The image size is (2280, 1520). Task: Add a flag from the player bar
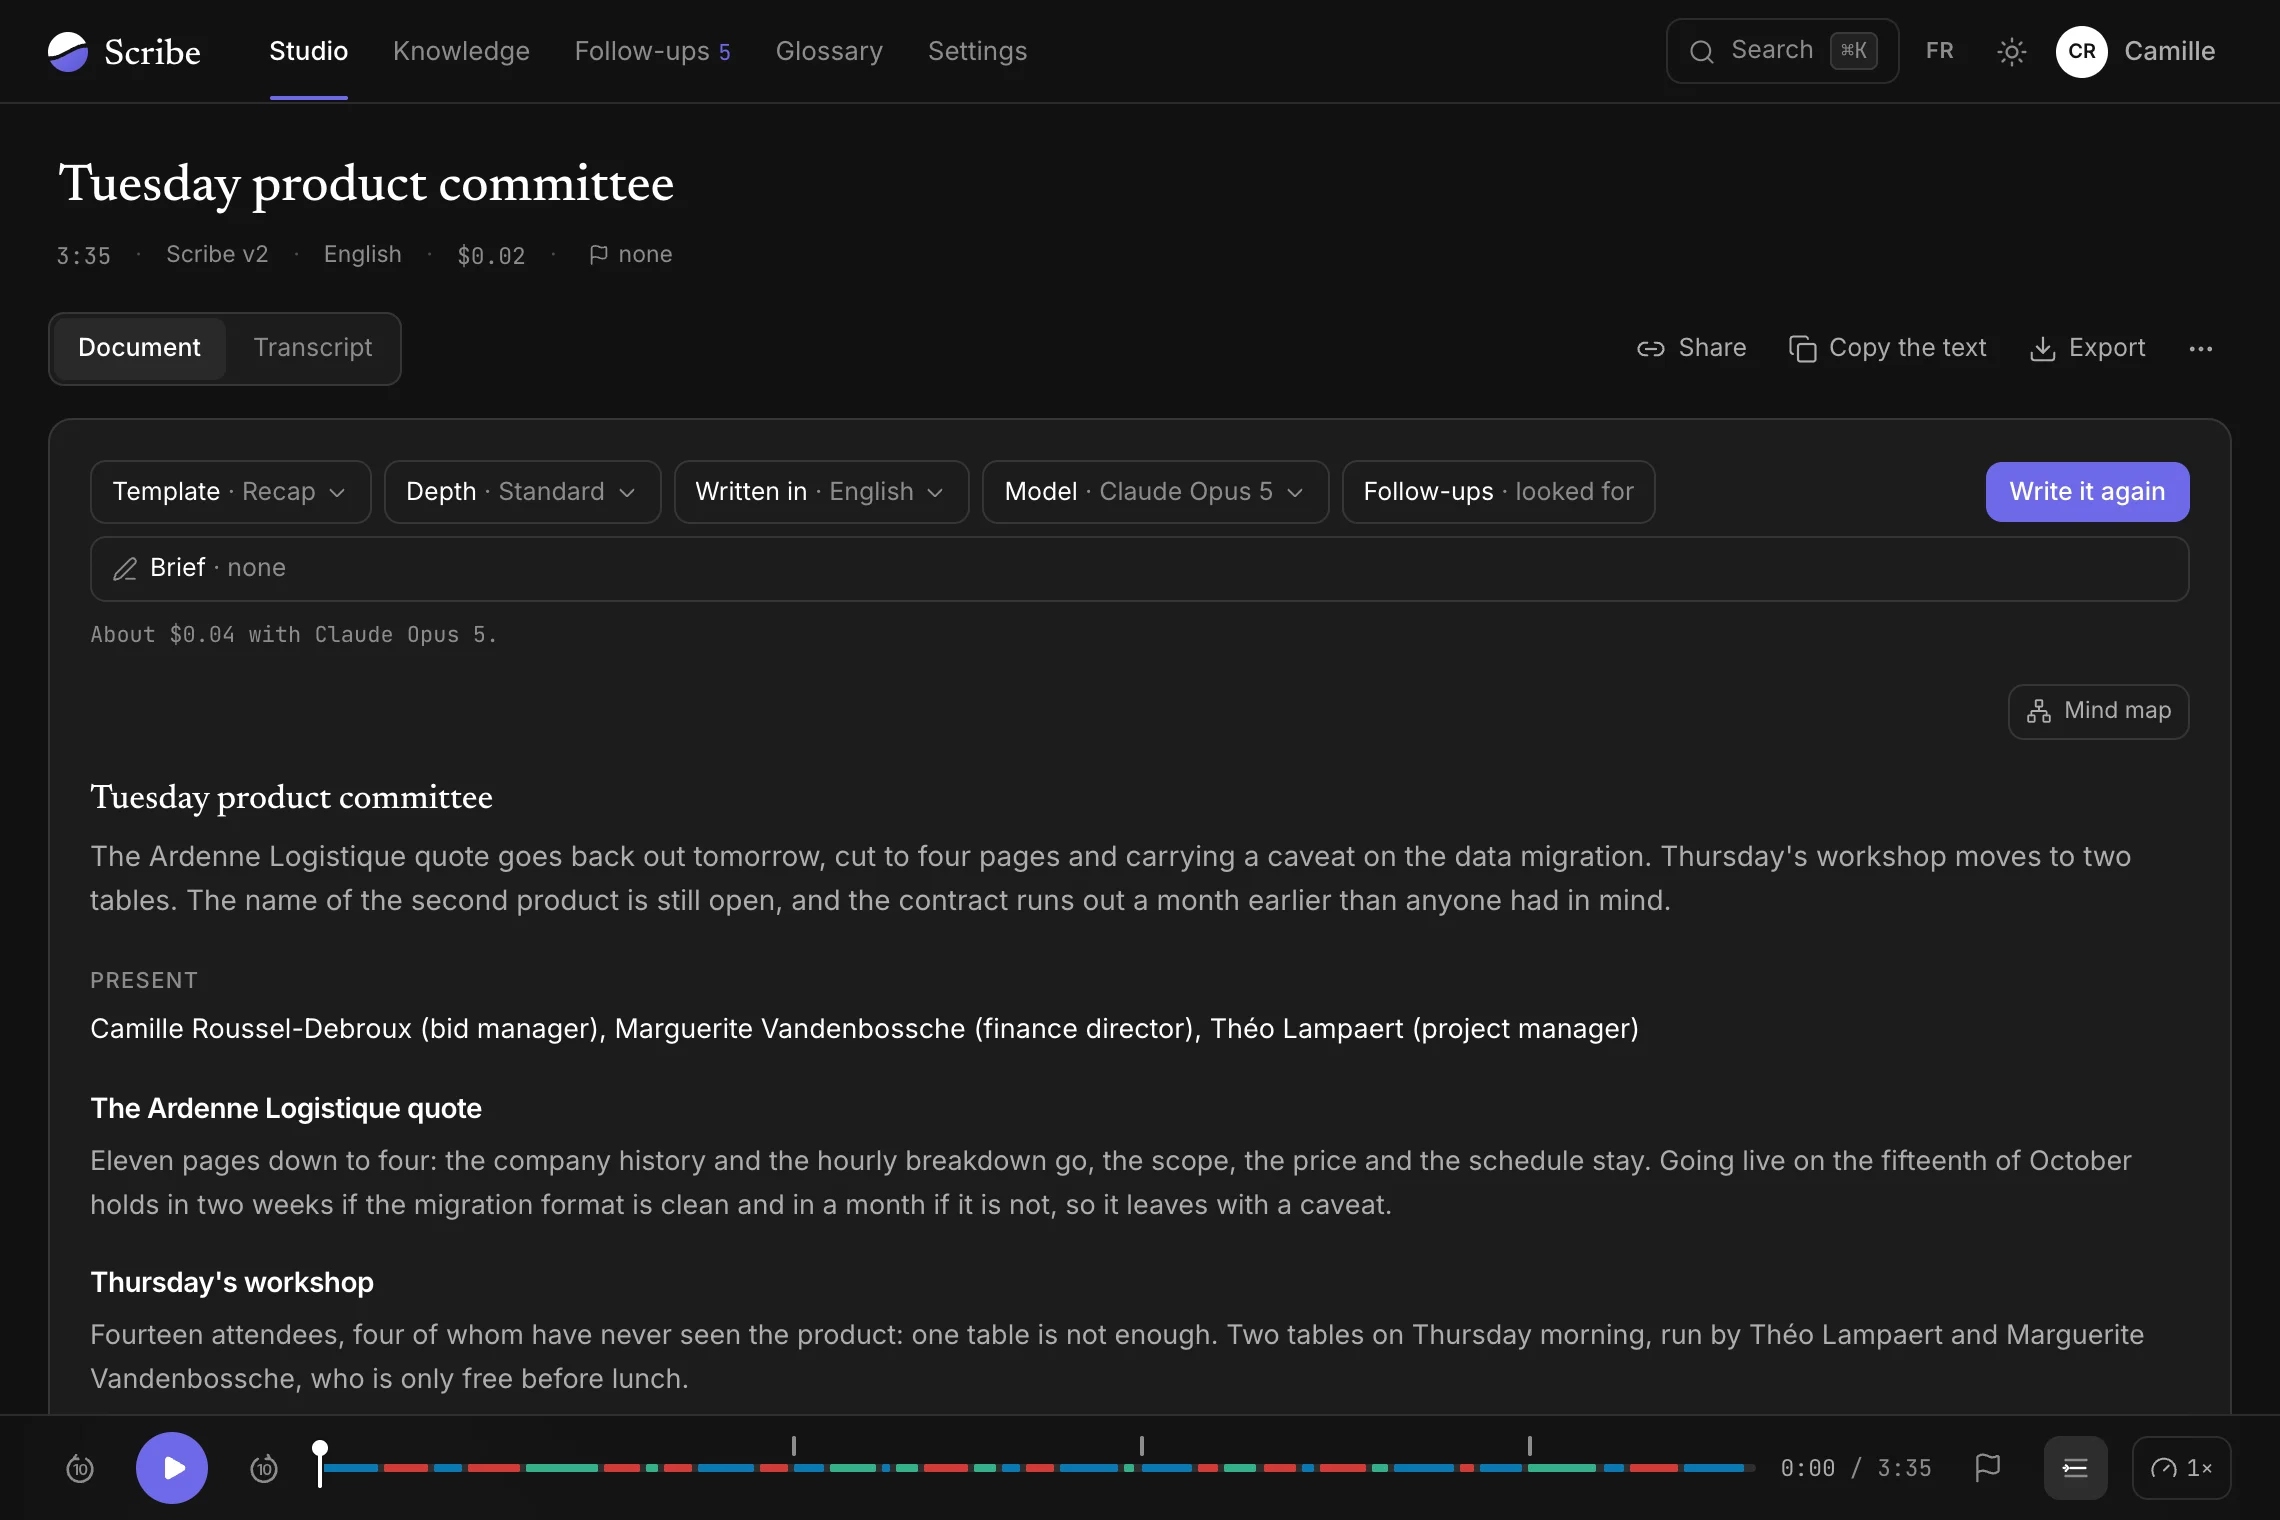(x=1988, y=1468)
